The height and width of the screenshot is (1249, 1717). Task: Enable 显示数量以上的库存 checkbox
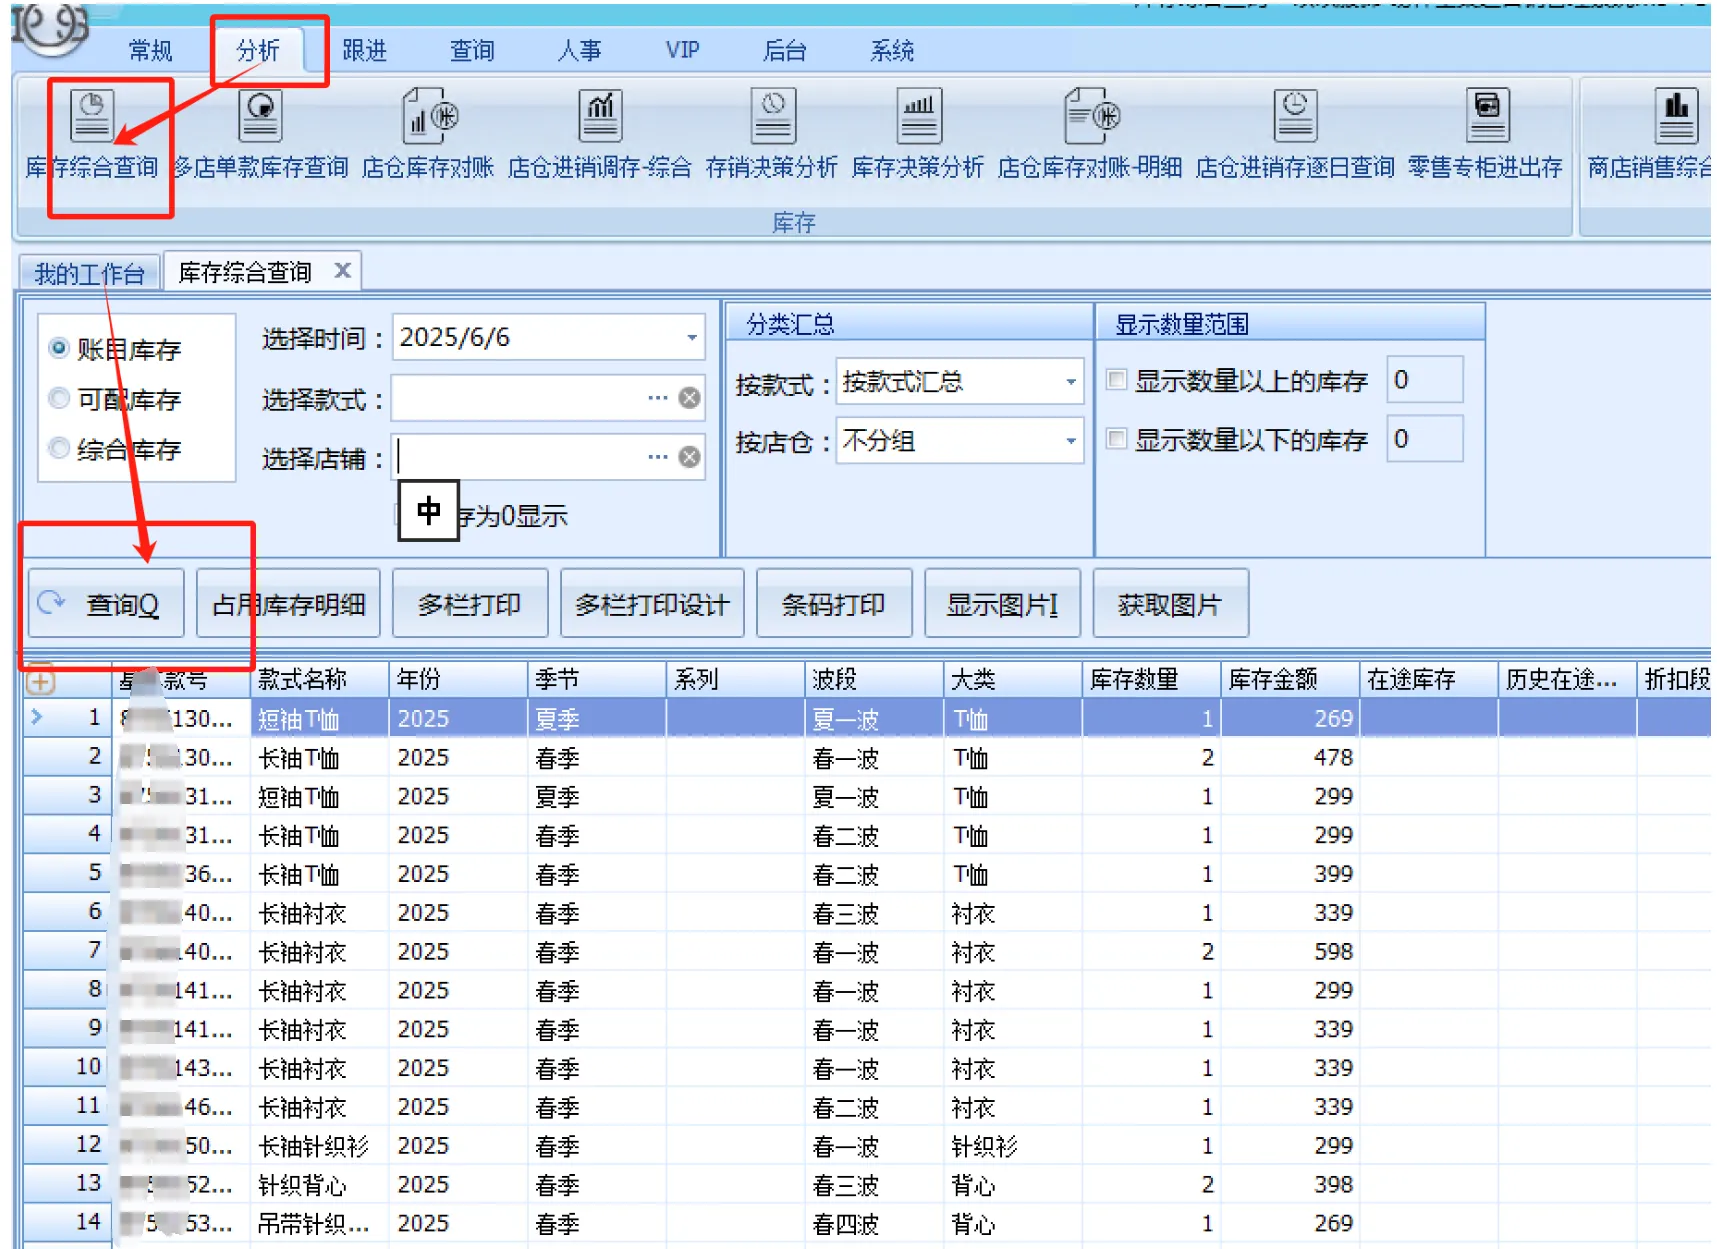(1117, 380)
